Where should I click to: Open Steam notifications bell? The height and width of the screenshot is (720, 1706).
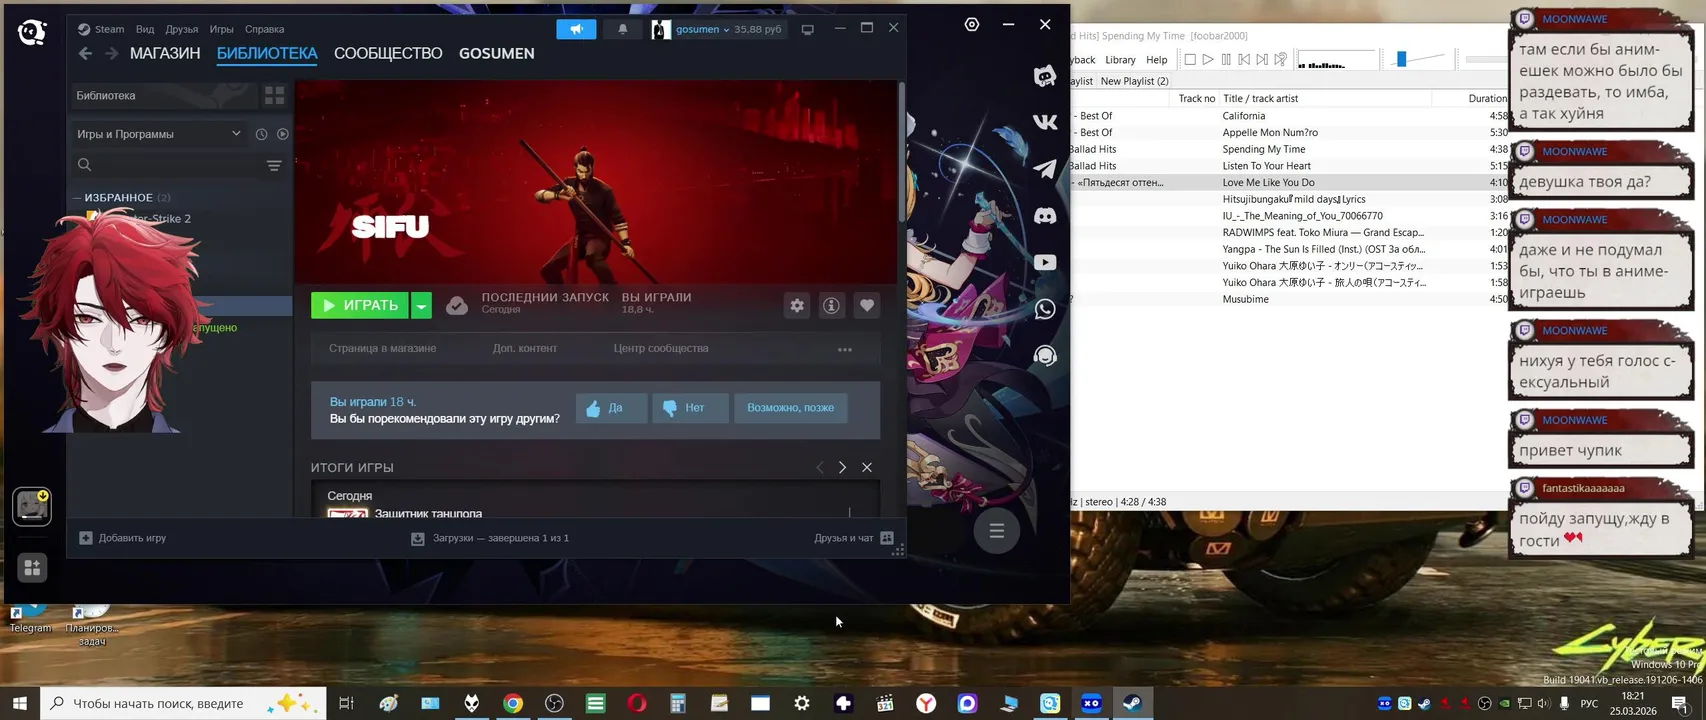click(x=622, y=29)
